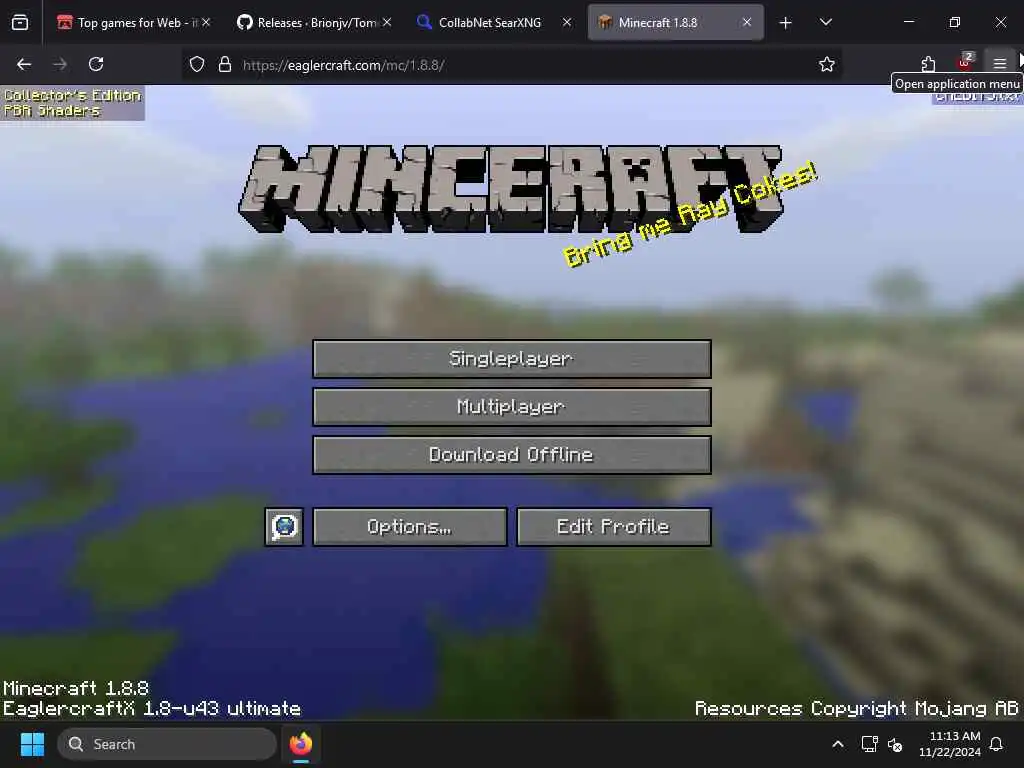The width and height of the screenshot is (1024, 768).
Task: Open network status tray icon
Action: pyautogui.click(x=869, y=744)
